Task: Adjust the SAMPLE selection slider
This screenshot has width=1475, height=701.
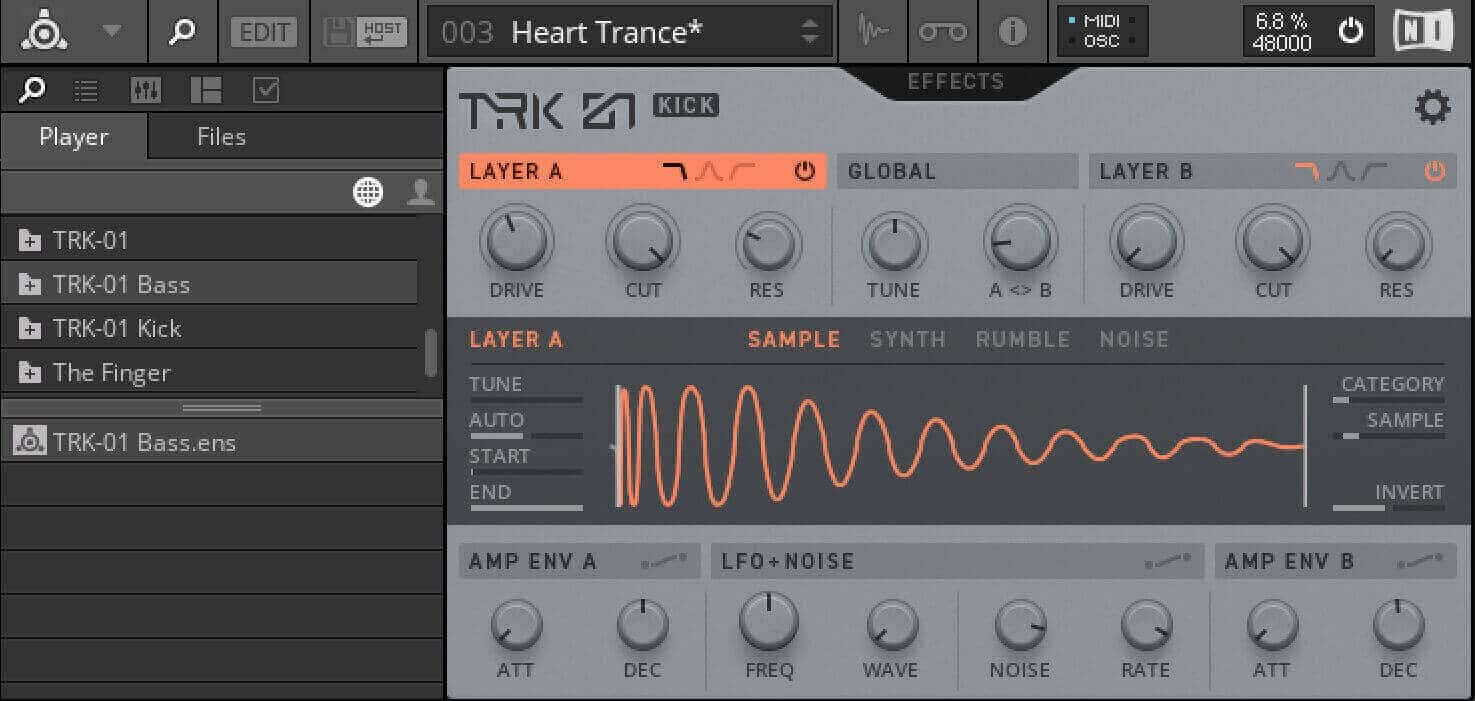Action: pyautogui.click(x=1388, y=436)
